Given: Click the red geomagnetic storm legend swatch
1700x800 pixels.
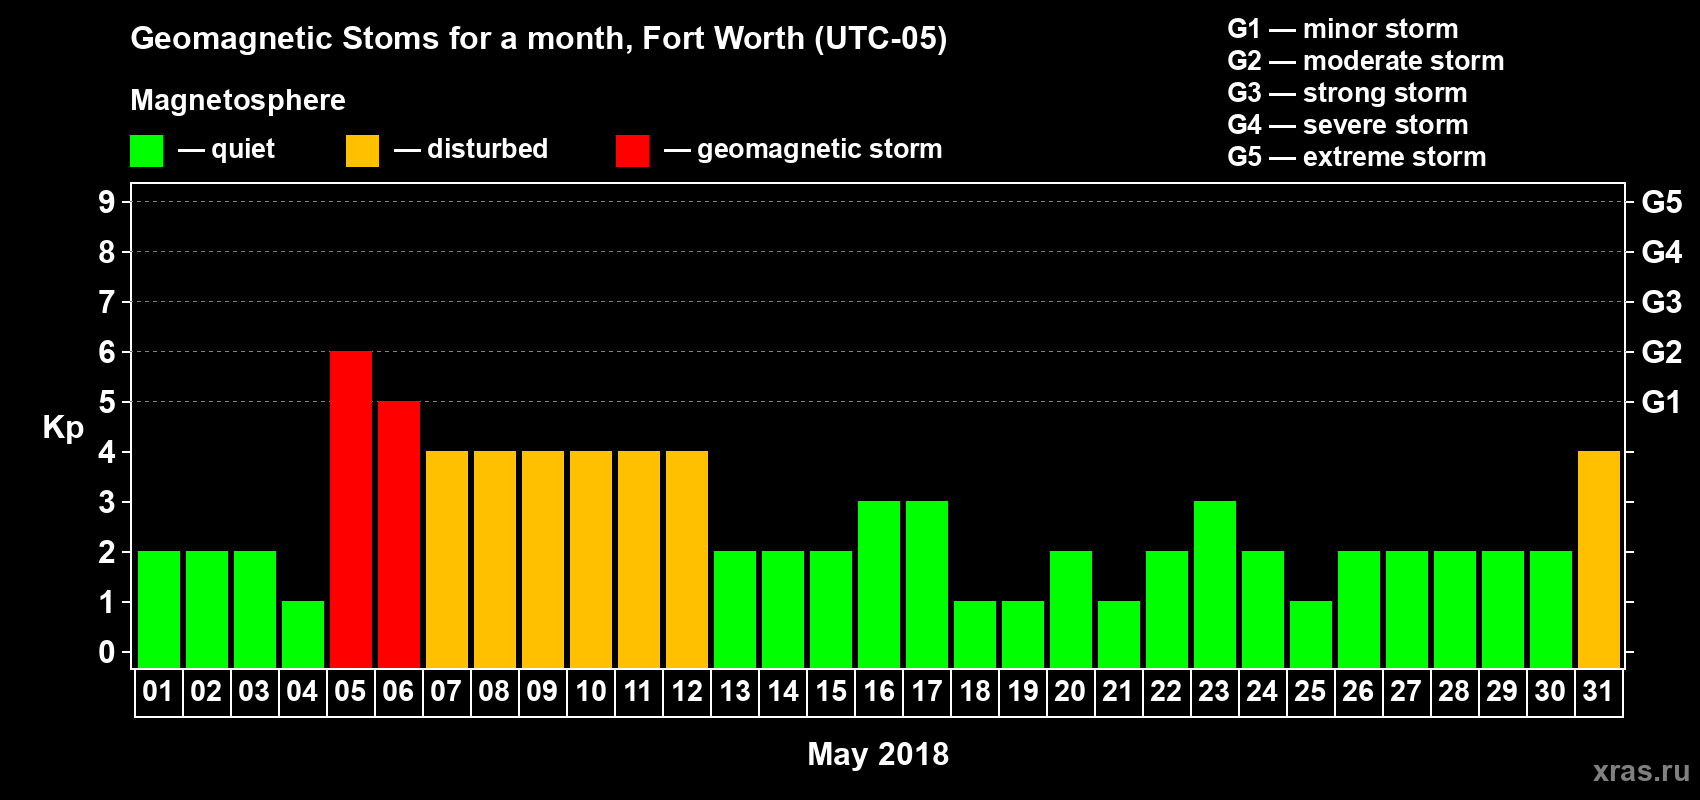Looking at the screenshot, I should [632, 151].
